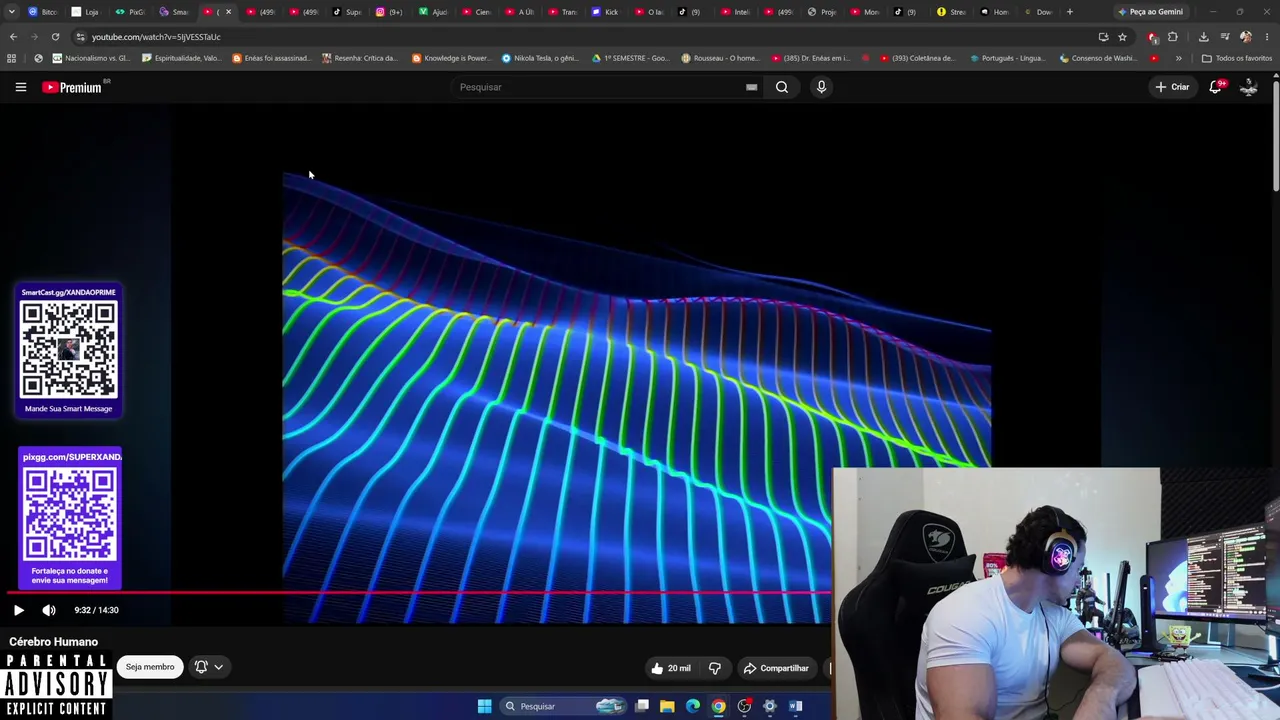The height and width of the screenshot is (720, 1280).
Task: Open Nacionalismo vs. Gl... bookmark
Action: pos(92,58)
